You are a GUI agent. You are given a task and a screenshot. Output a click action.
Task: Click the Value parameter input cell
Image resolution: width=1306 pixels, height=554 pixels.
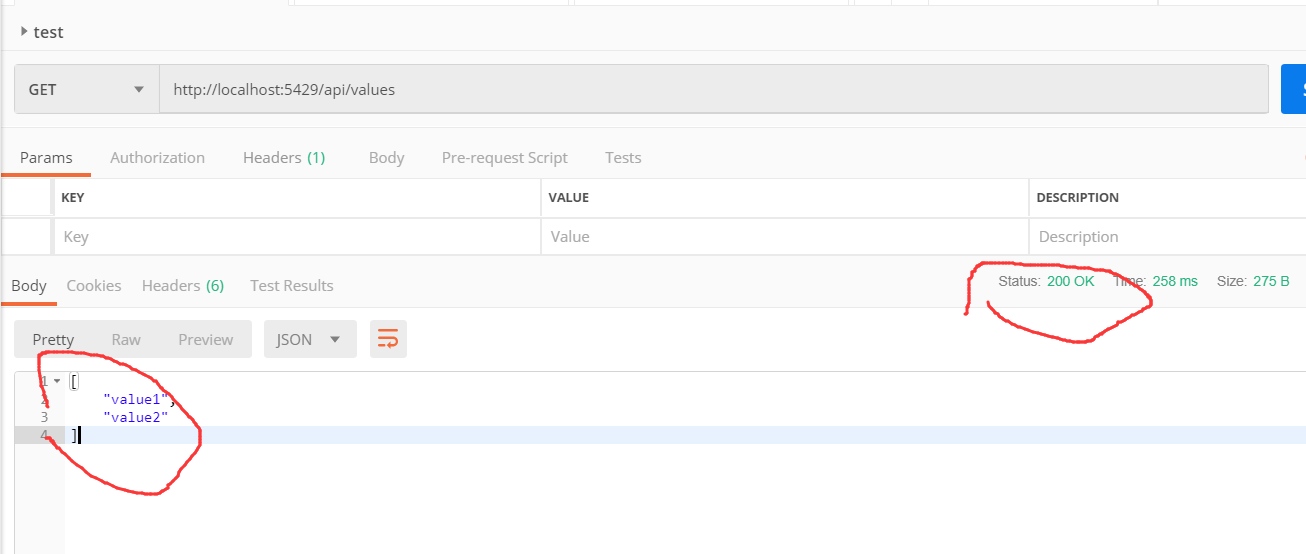(784, 237)
